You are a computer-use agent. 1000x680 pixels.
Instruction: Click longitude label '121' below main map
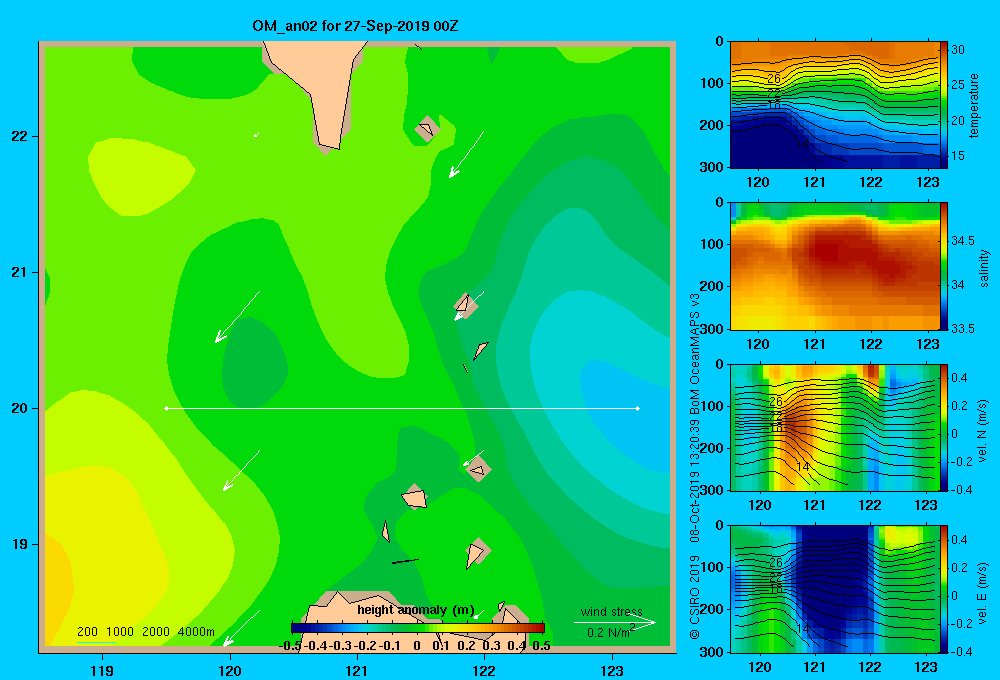(357, 670)
